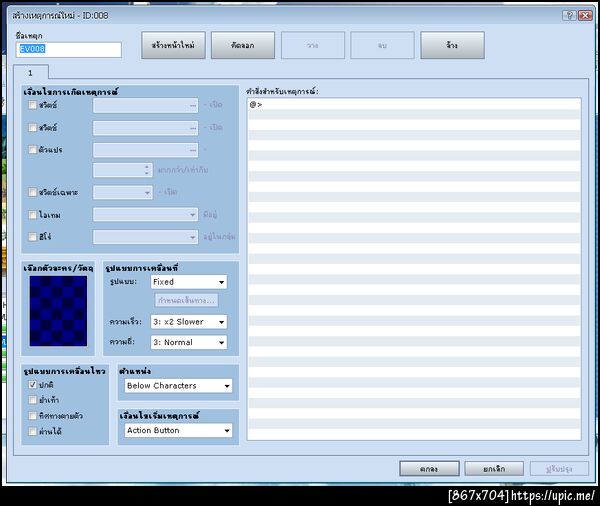The height and width of the screenshot is (506, 600).
Task: Close the event editor with the red X
Action: 585,15
